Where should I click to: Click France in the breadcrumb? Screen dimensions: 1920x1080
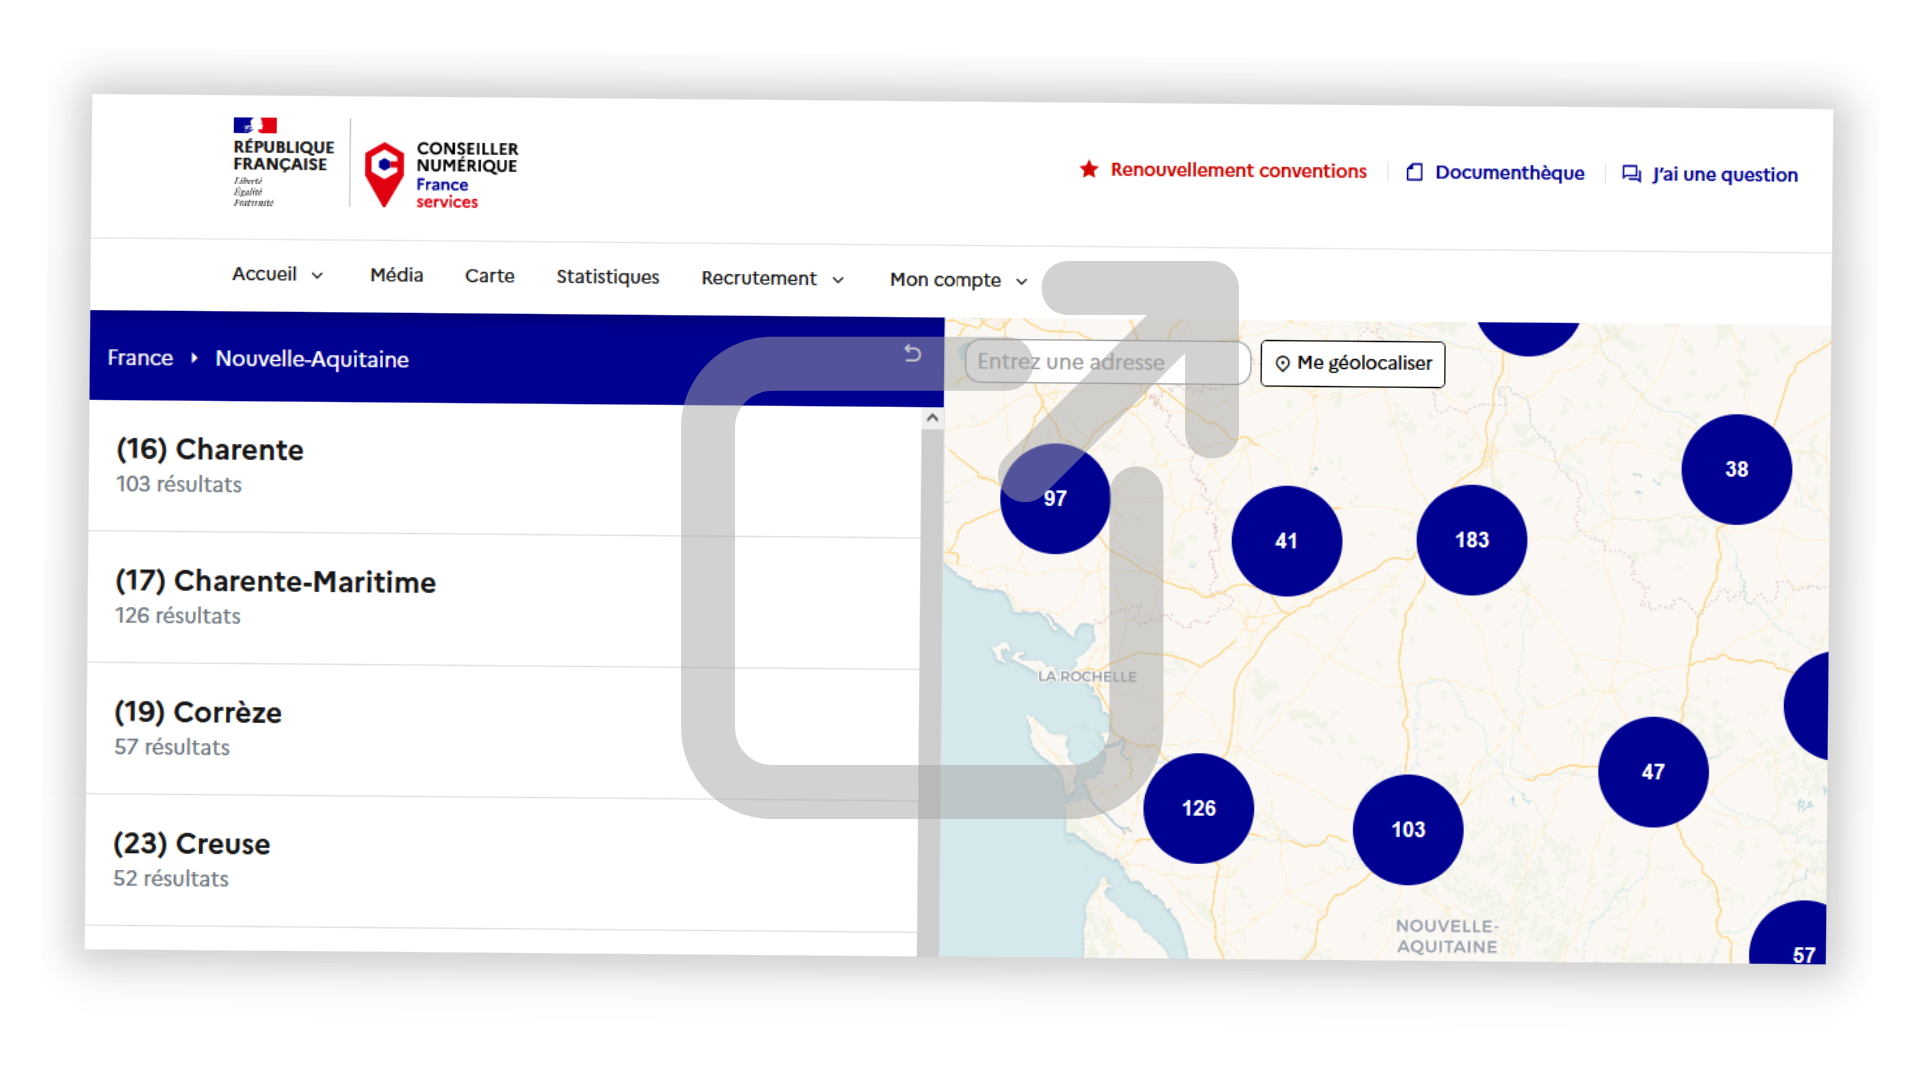coord(140,358)
